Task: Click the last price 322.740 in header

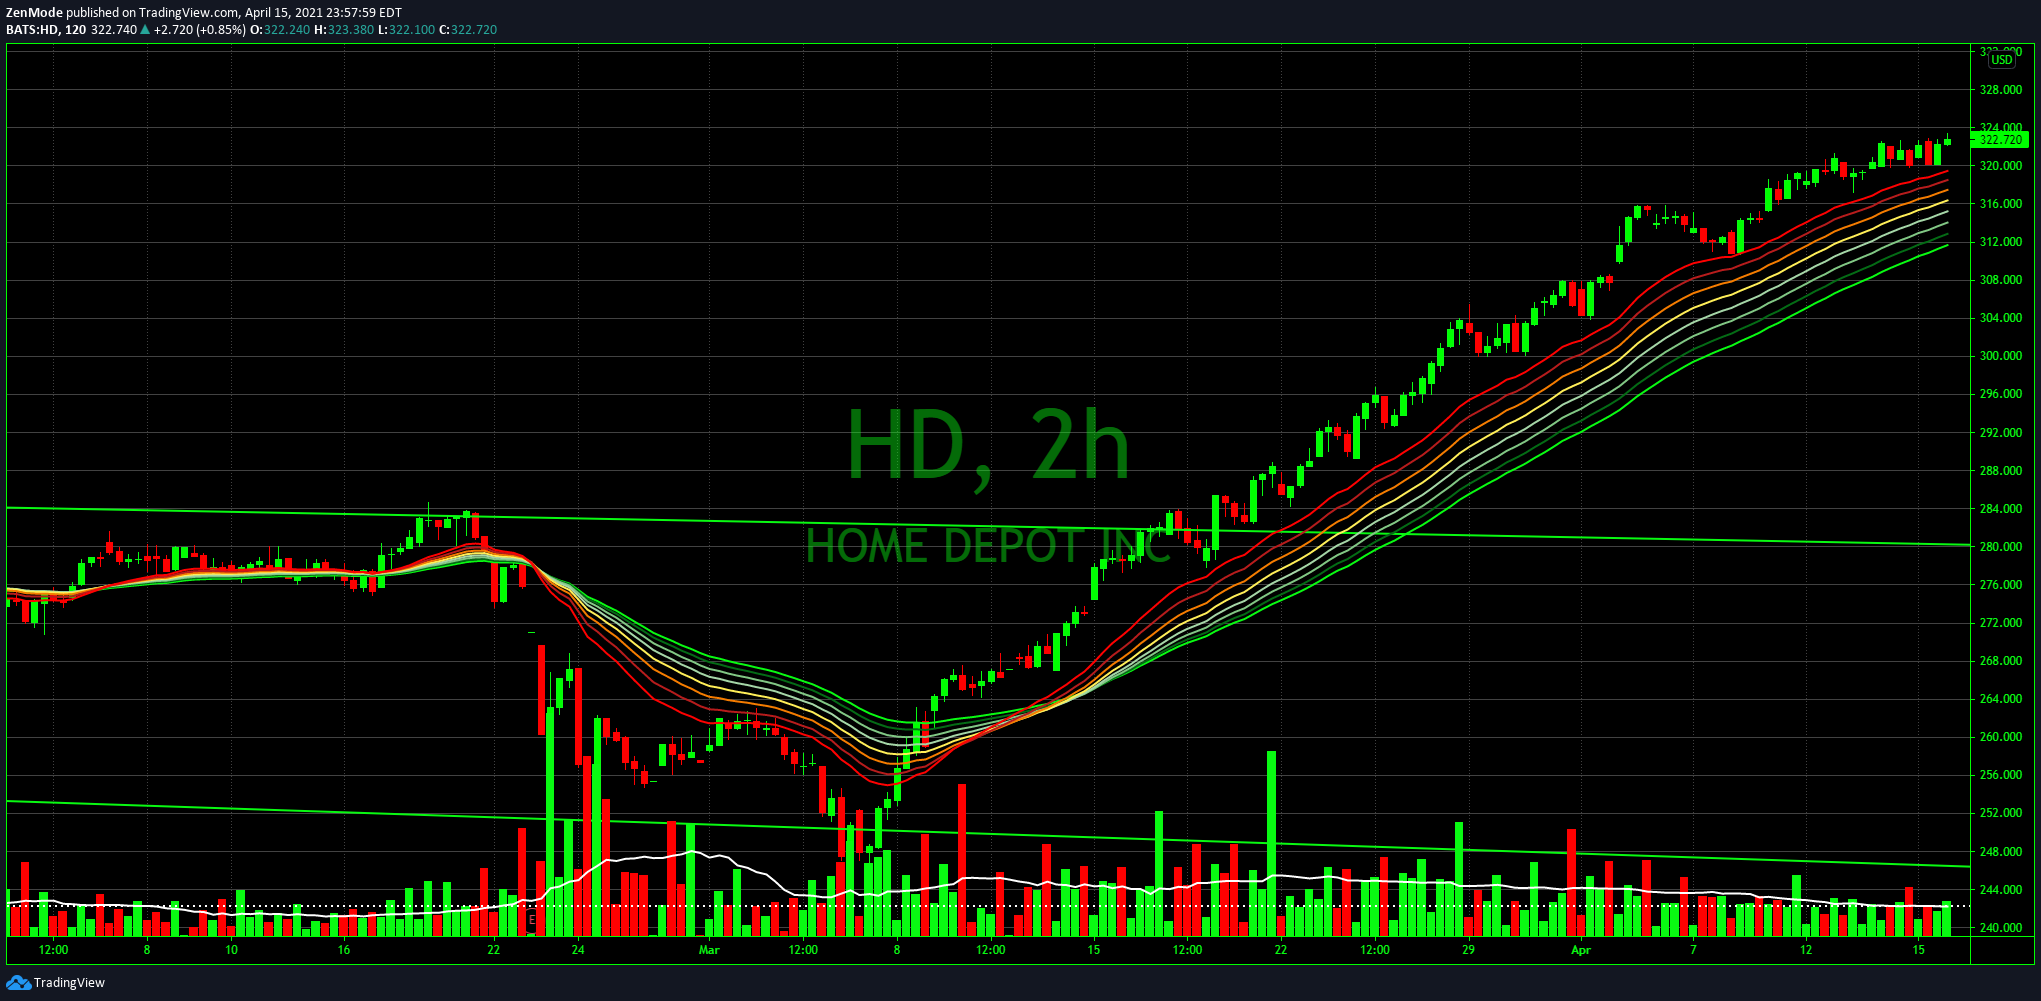Action: click(114, 30)
